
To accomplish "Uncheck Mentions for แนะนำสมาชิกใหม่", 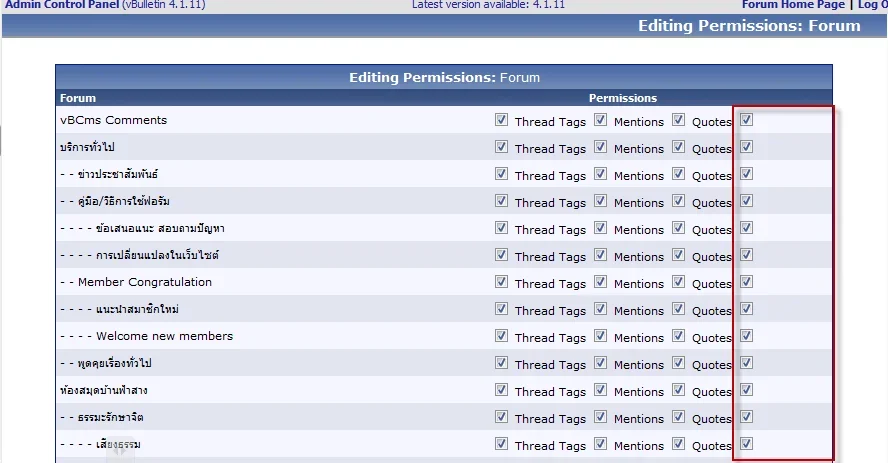I will tap(600, 308).
